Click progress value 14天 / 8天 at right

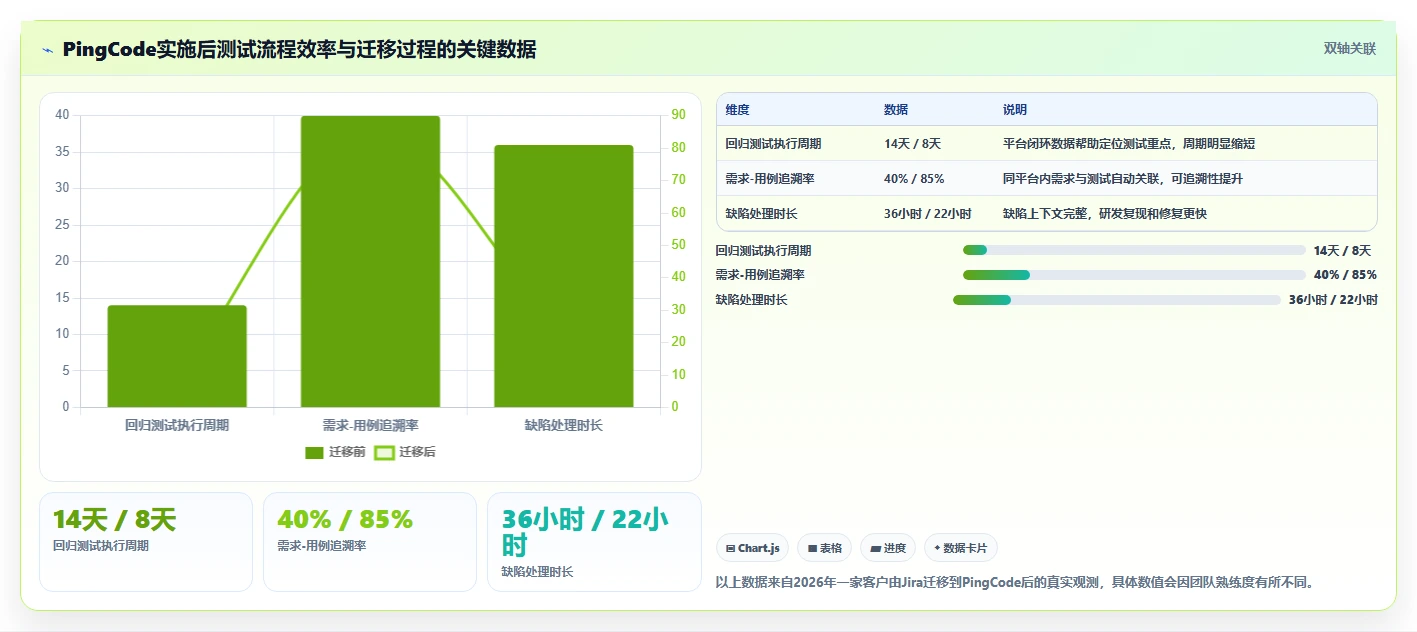1342,251
